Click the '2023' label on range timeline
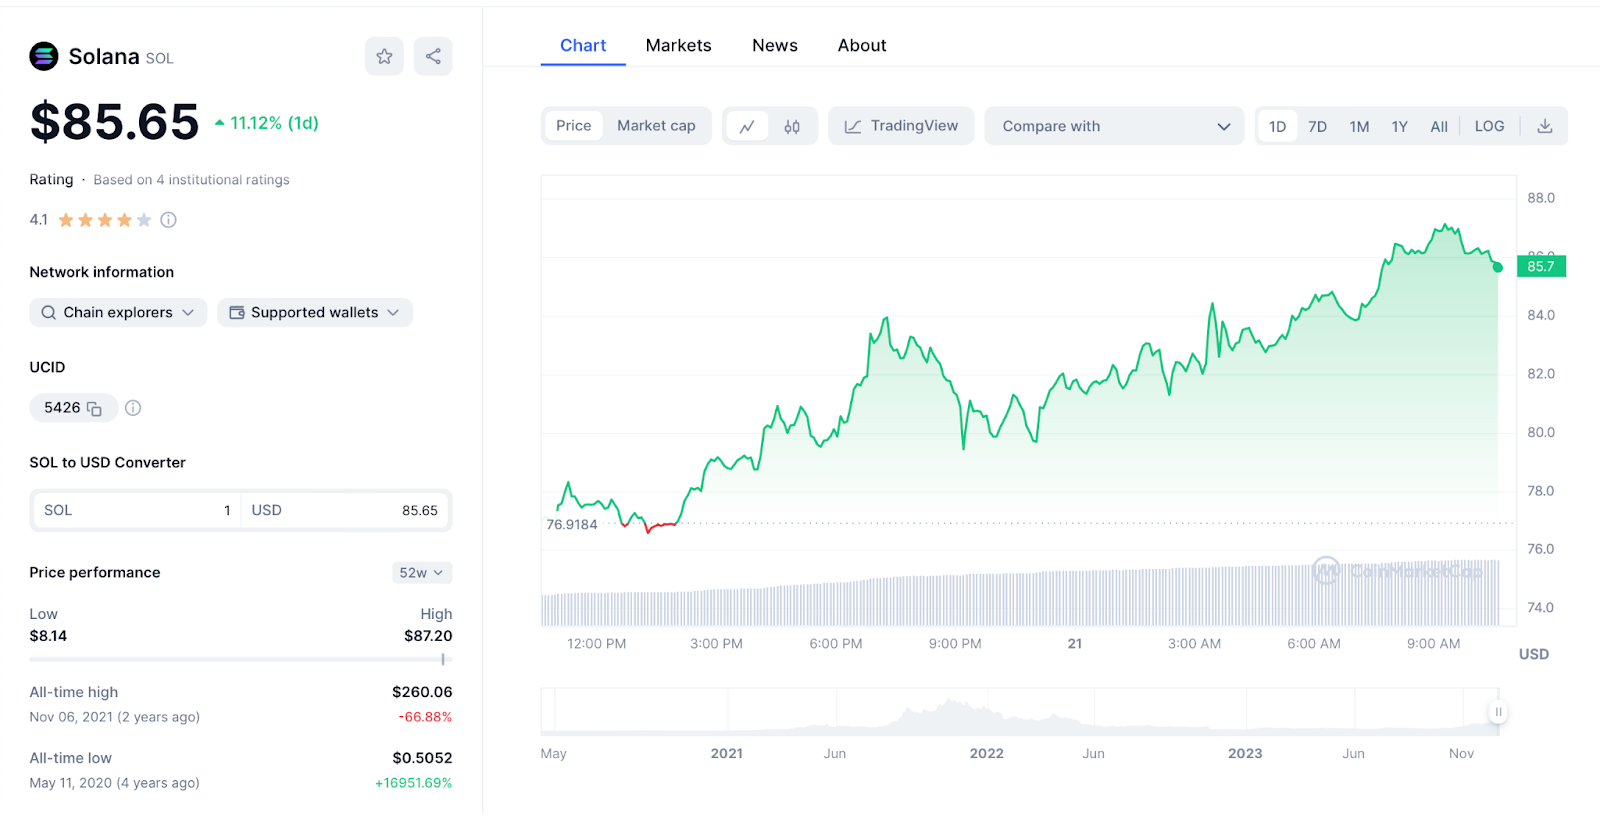This screenshot has width=1600, height=816. pos(1245,754)
